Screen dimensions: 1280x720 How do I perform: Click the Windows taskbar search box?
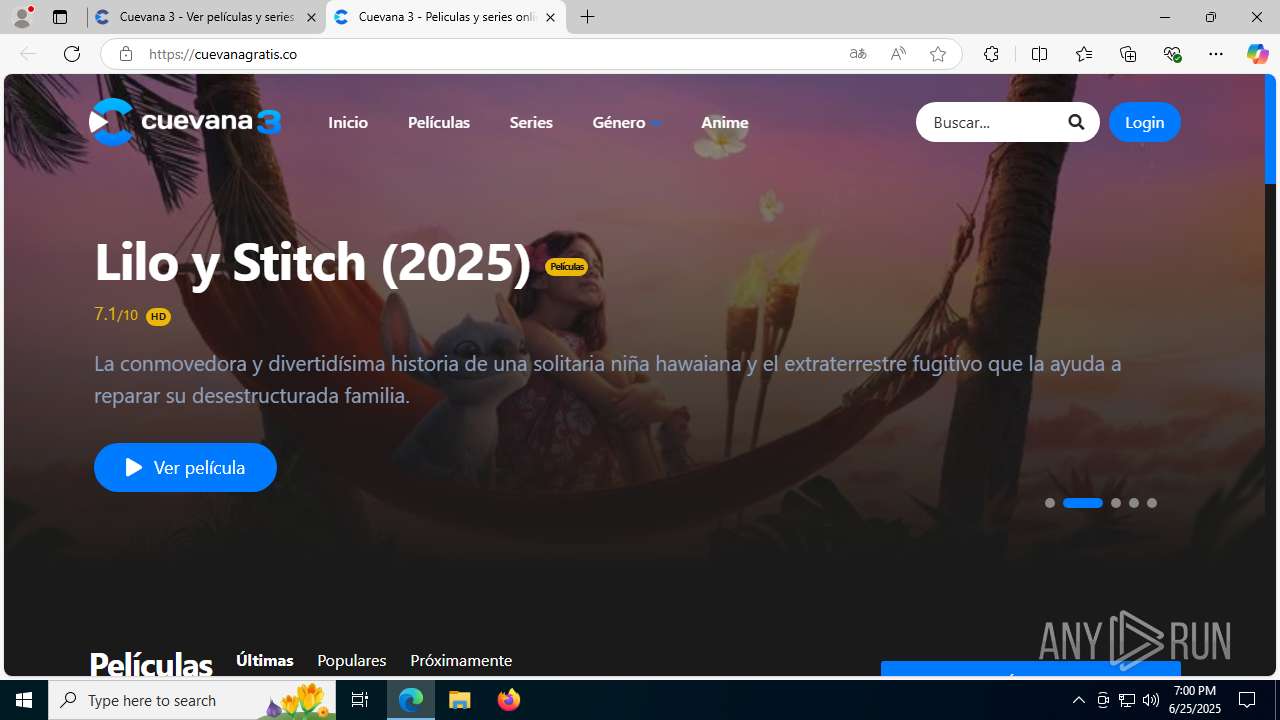pyautogui.click(x=192, y=700)
